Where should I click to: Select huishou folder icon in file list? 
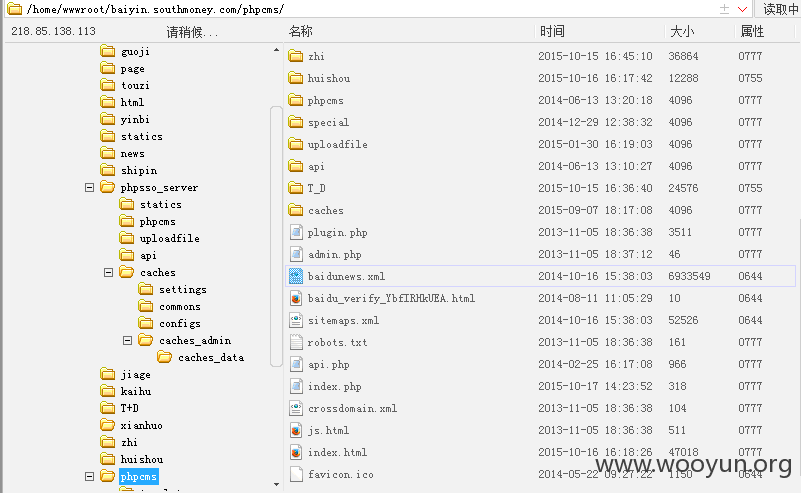[295, 78]
